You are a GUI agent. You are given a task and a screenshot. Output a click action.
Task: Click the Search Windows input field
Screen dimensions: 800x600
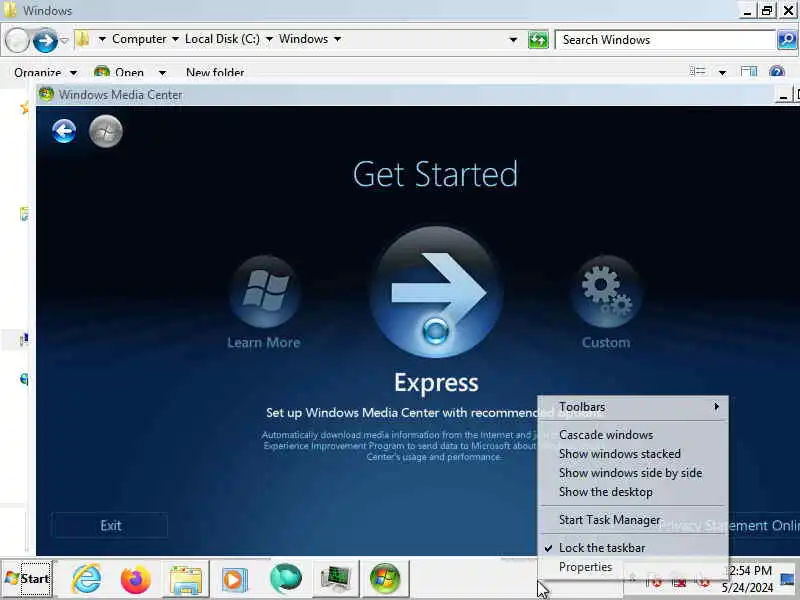[665, 40]
